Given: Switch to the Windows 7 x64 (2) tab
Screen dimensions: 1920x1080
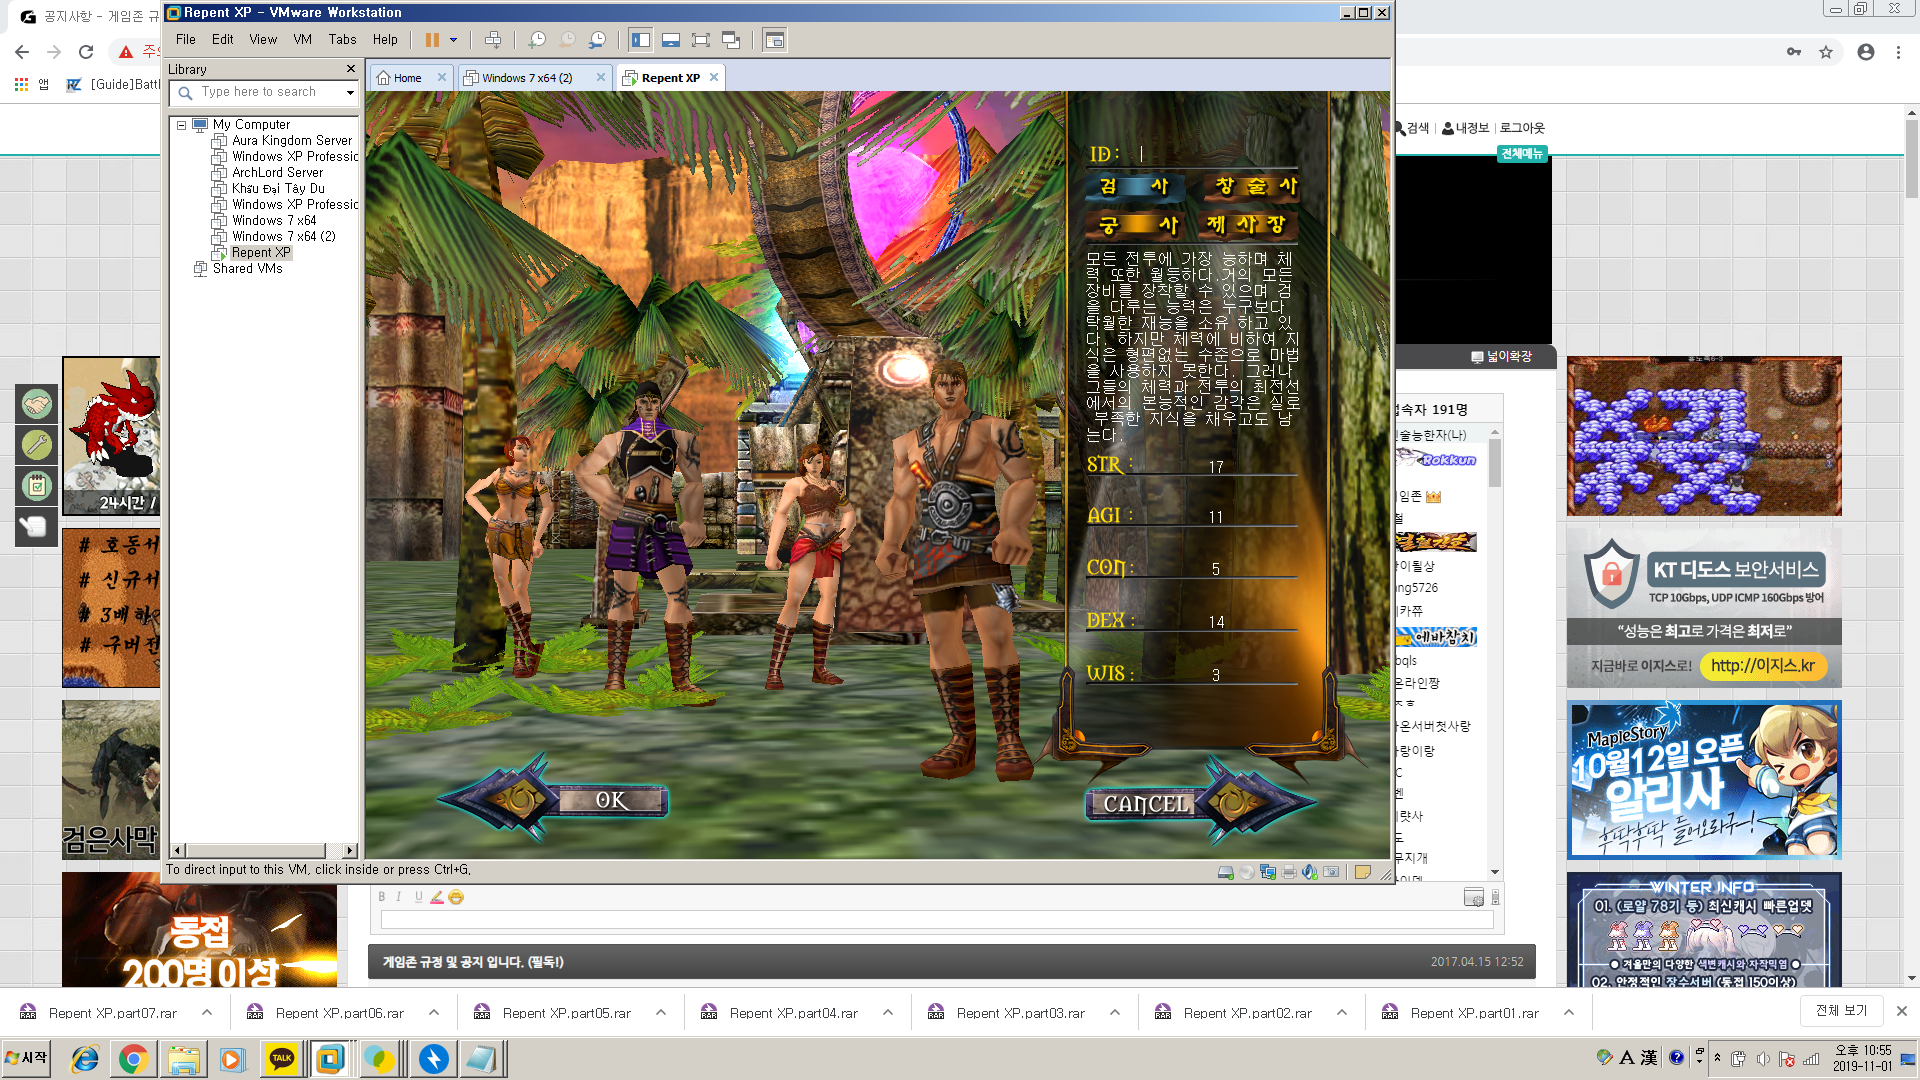Looking at the screenshot, I should click(527, 78).
